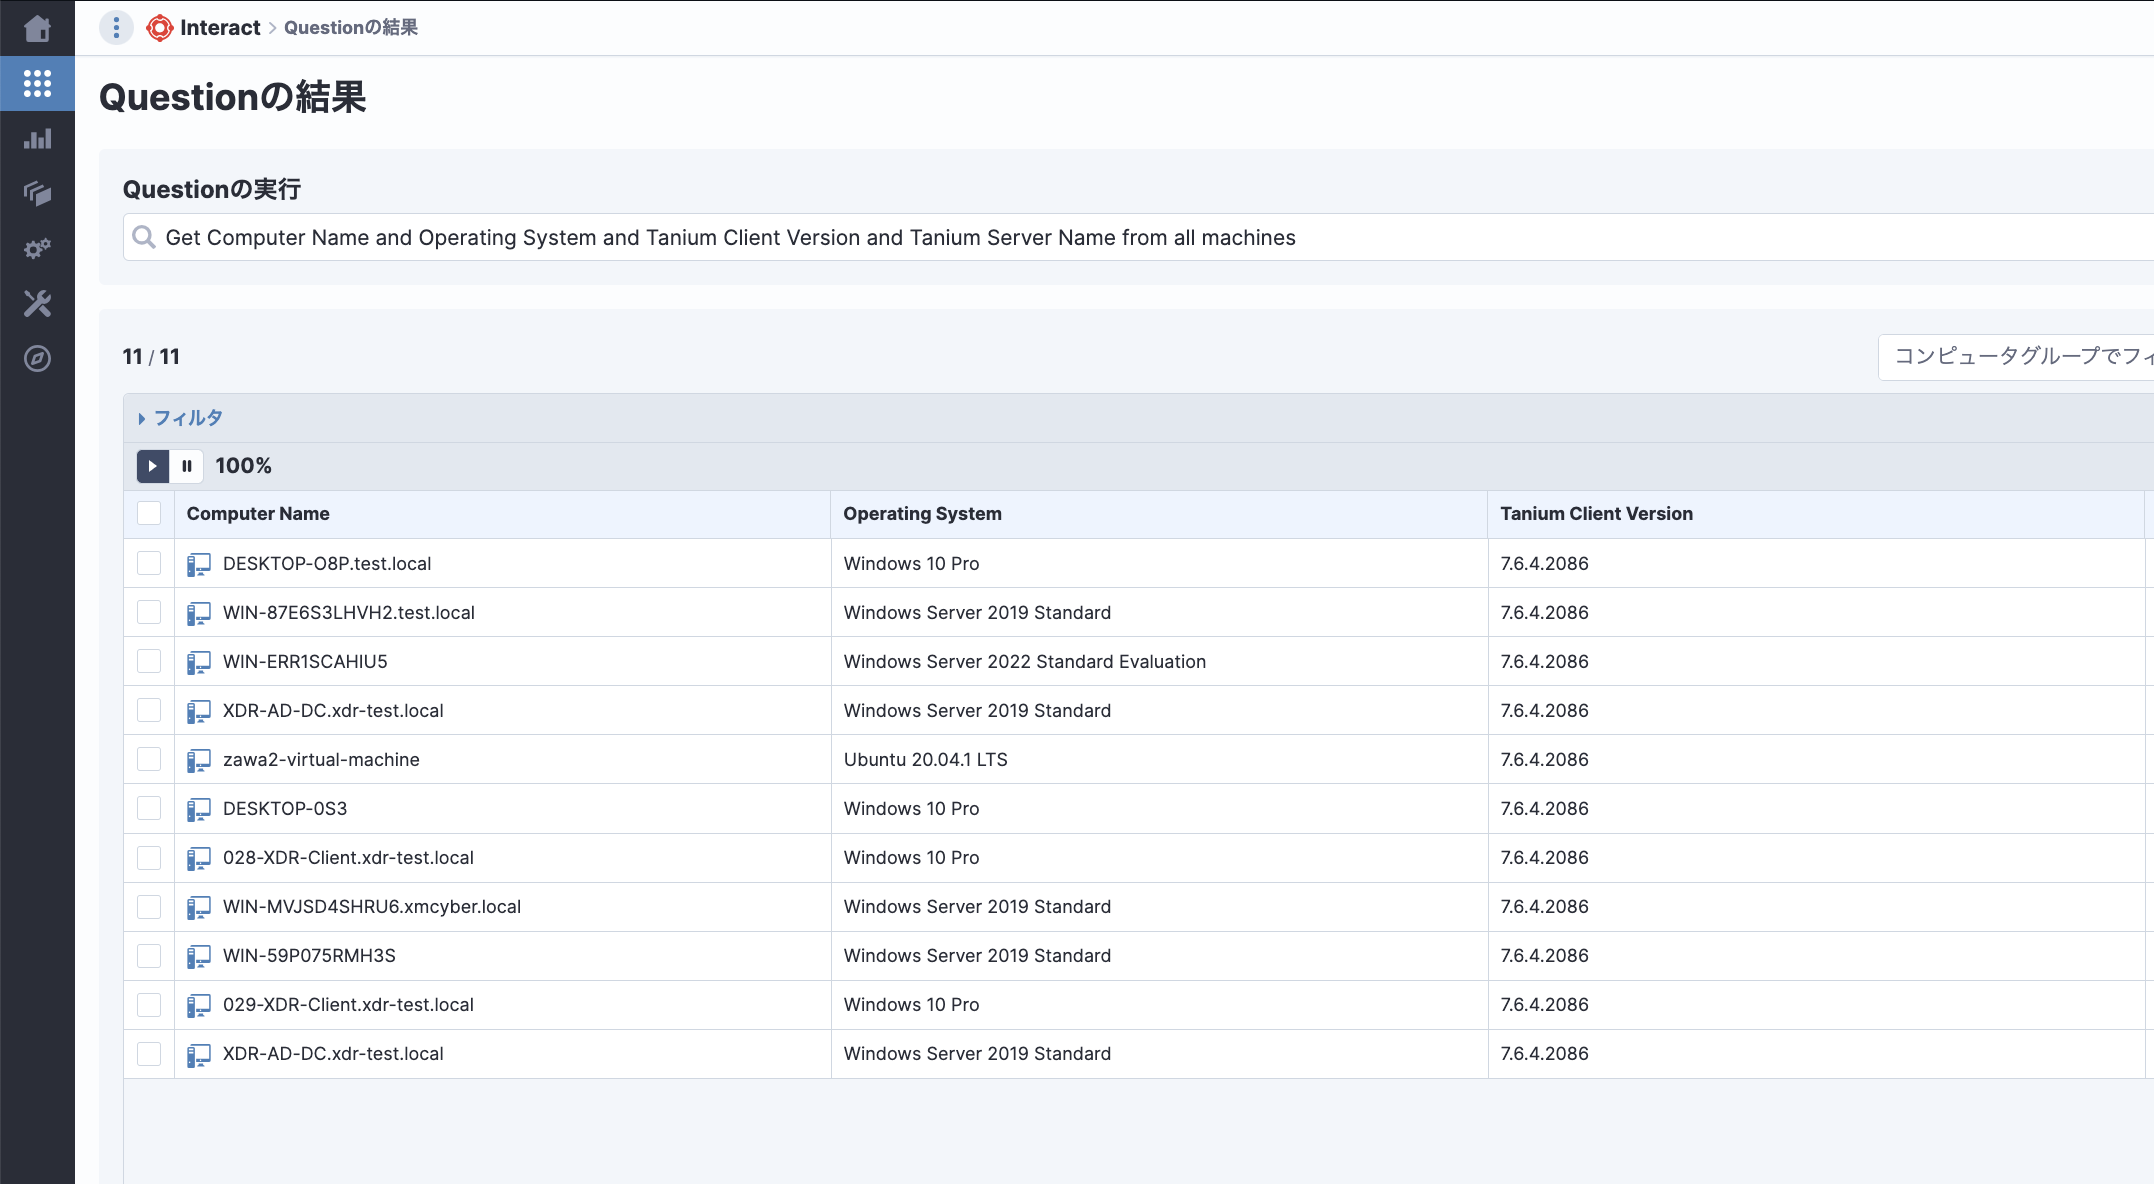The image size is (2154, 1184).
Task: Check the box for WIN-ERR1SCAHIU5
Action: click(149, 661)
